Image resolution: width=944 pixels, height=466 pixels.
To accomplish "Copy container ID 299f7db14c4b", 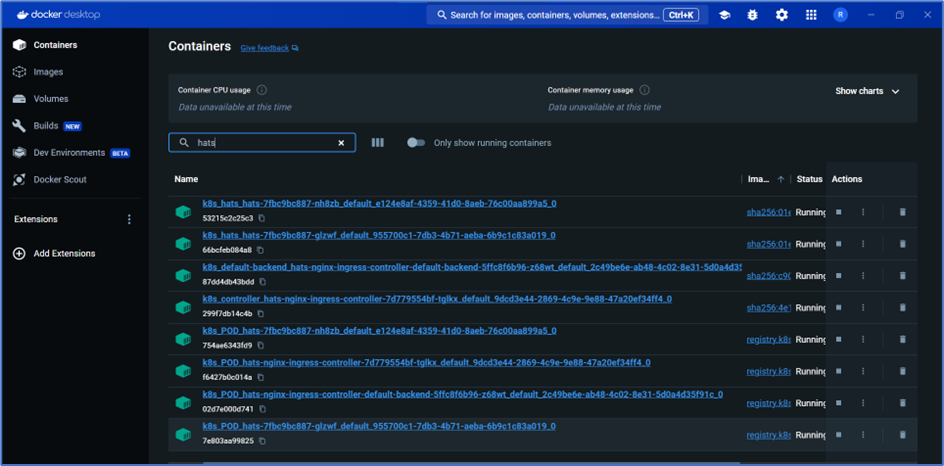I will pyautogui.click(x=261, y=314).
